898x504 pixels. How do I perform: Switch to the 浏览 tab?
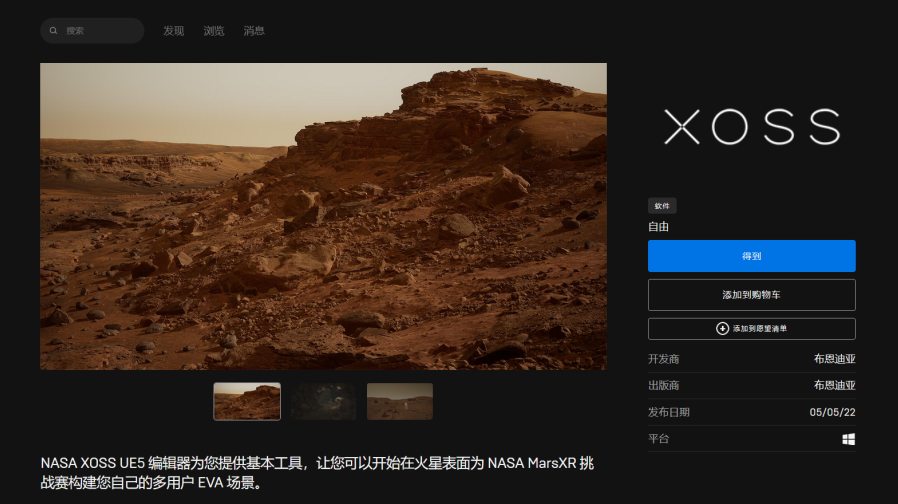point(214,31)
